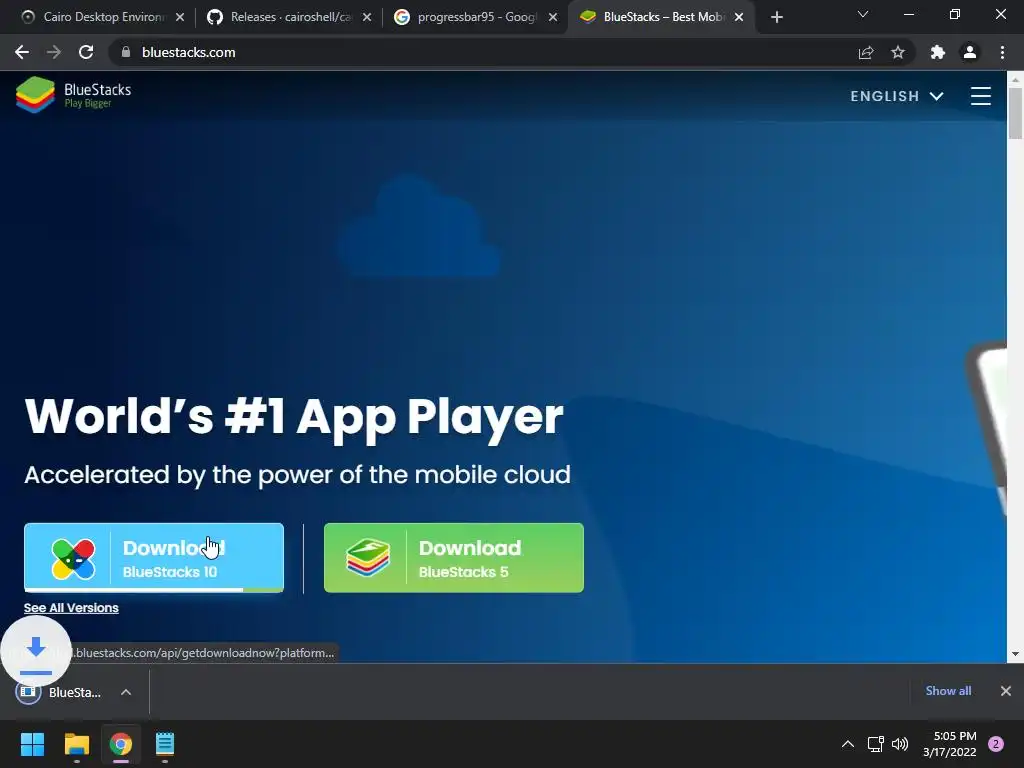Close the Releases cairoshell tab
This screenshot has height=768, width=1024.
pos(367,17)
